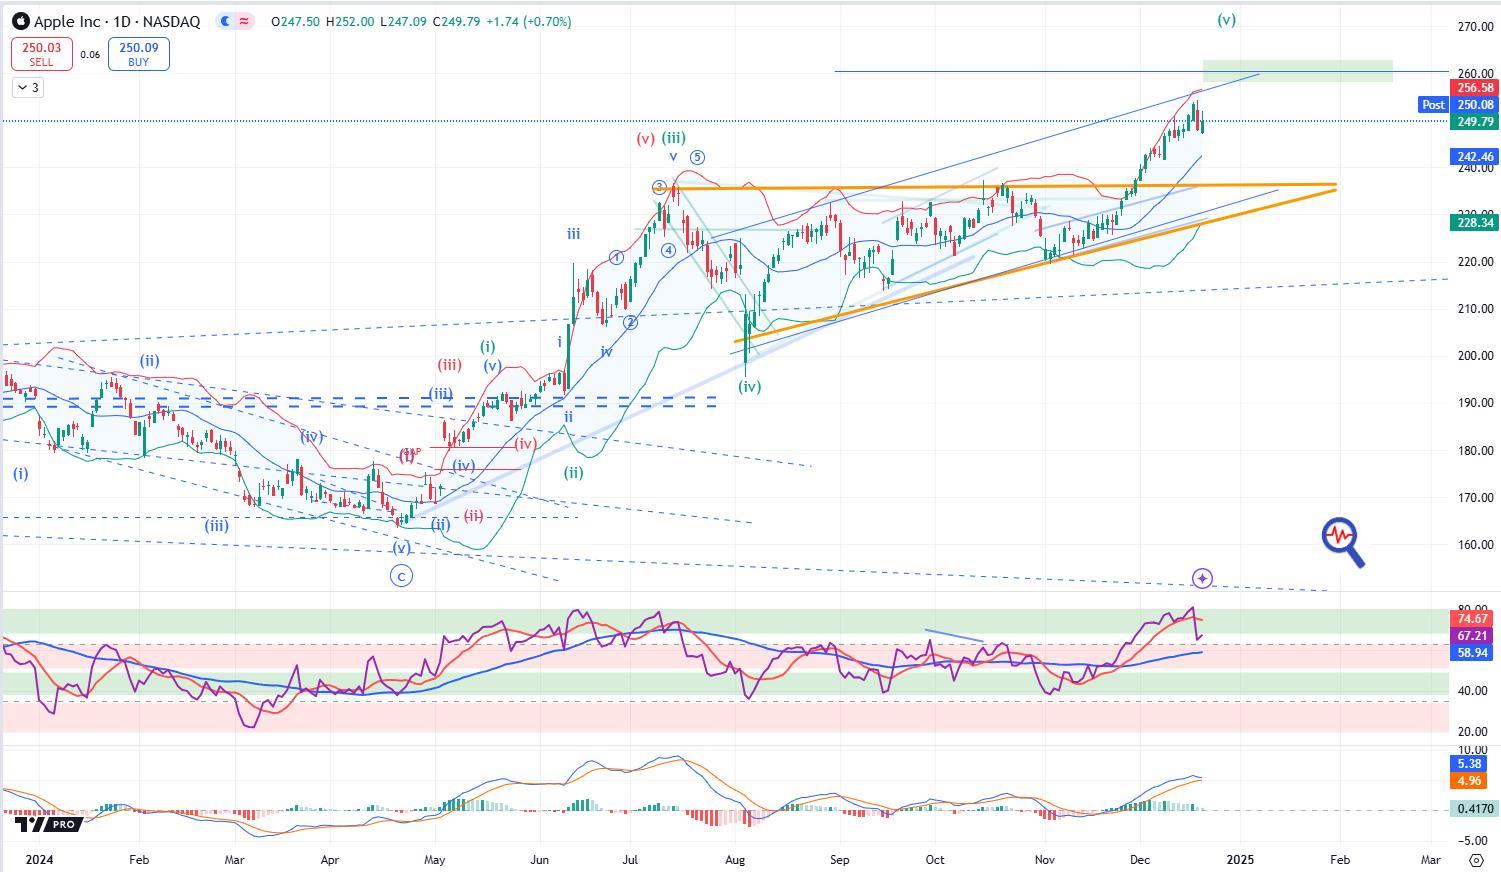The height and width of the screenshot is (872, 1501).
Task: Click the TradingView PRO logo
Action: (46, 824)
